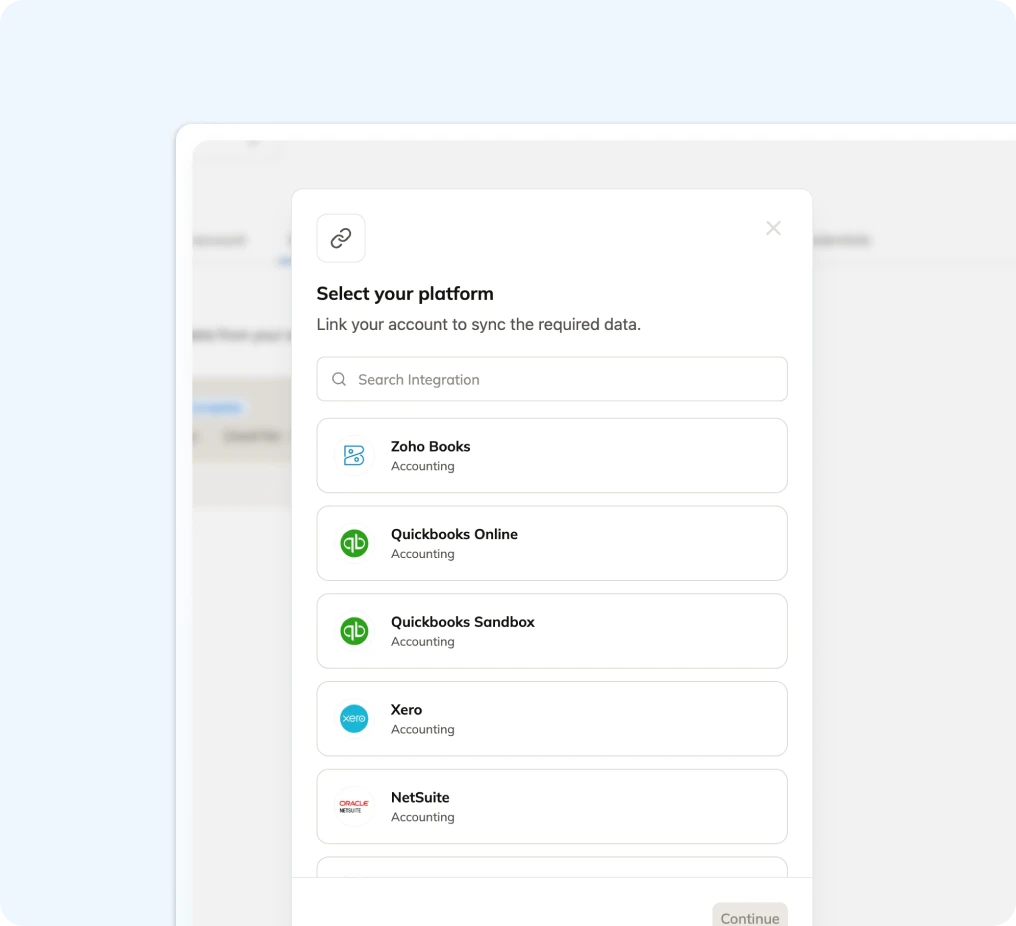
Task: Click the X to dismiss the platform dialog
Action: pyautogui.click(x=773, y=228)
